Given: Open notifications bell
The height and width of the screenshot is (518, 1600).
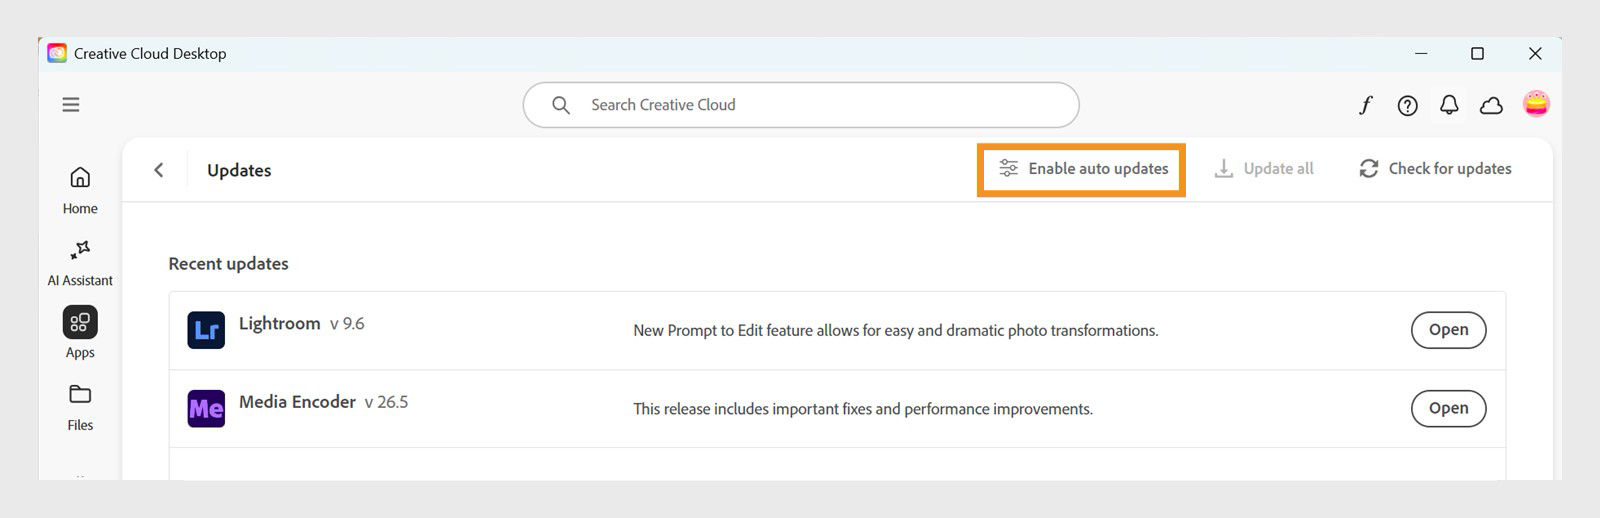Looking at the screenshot, I should click(1449, 105).
